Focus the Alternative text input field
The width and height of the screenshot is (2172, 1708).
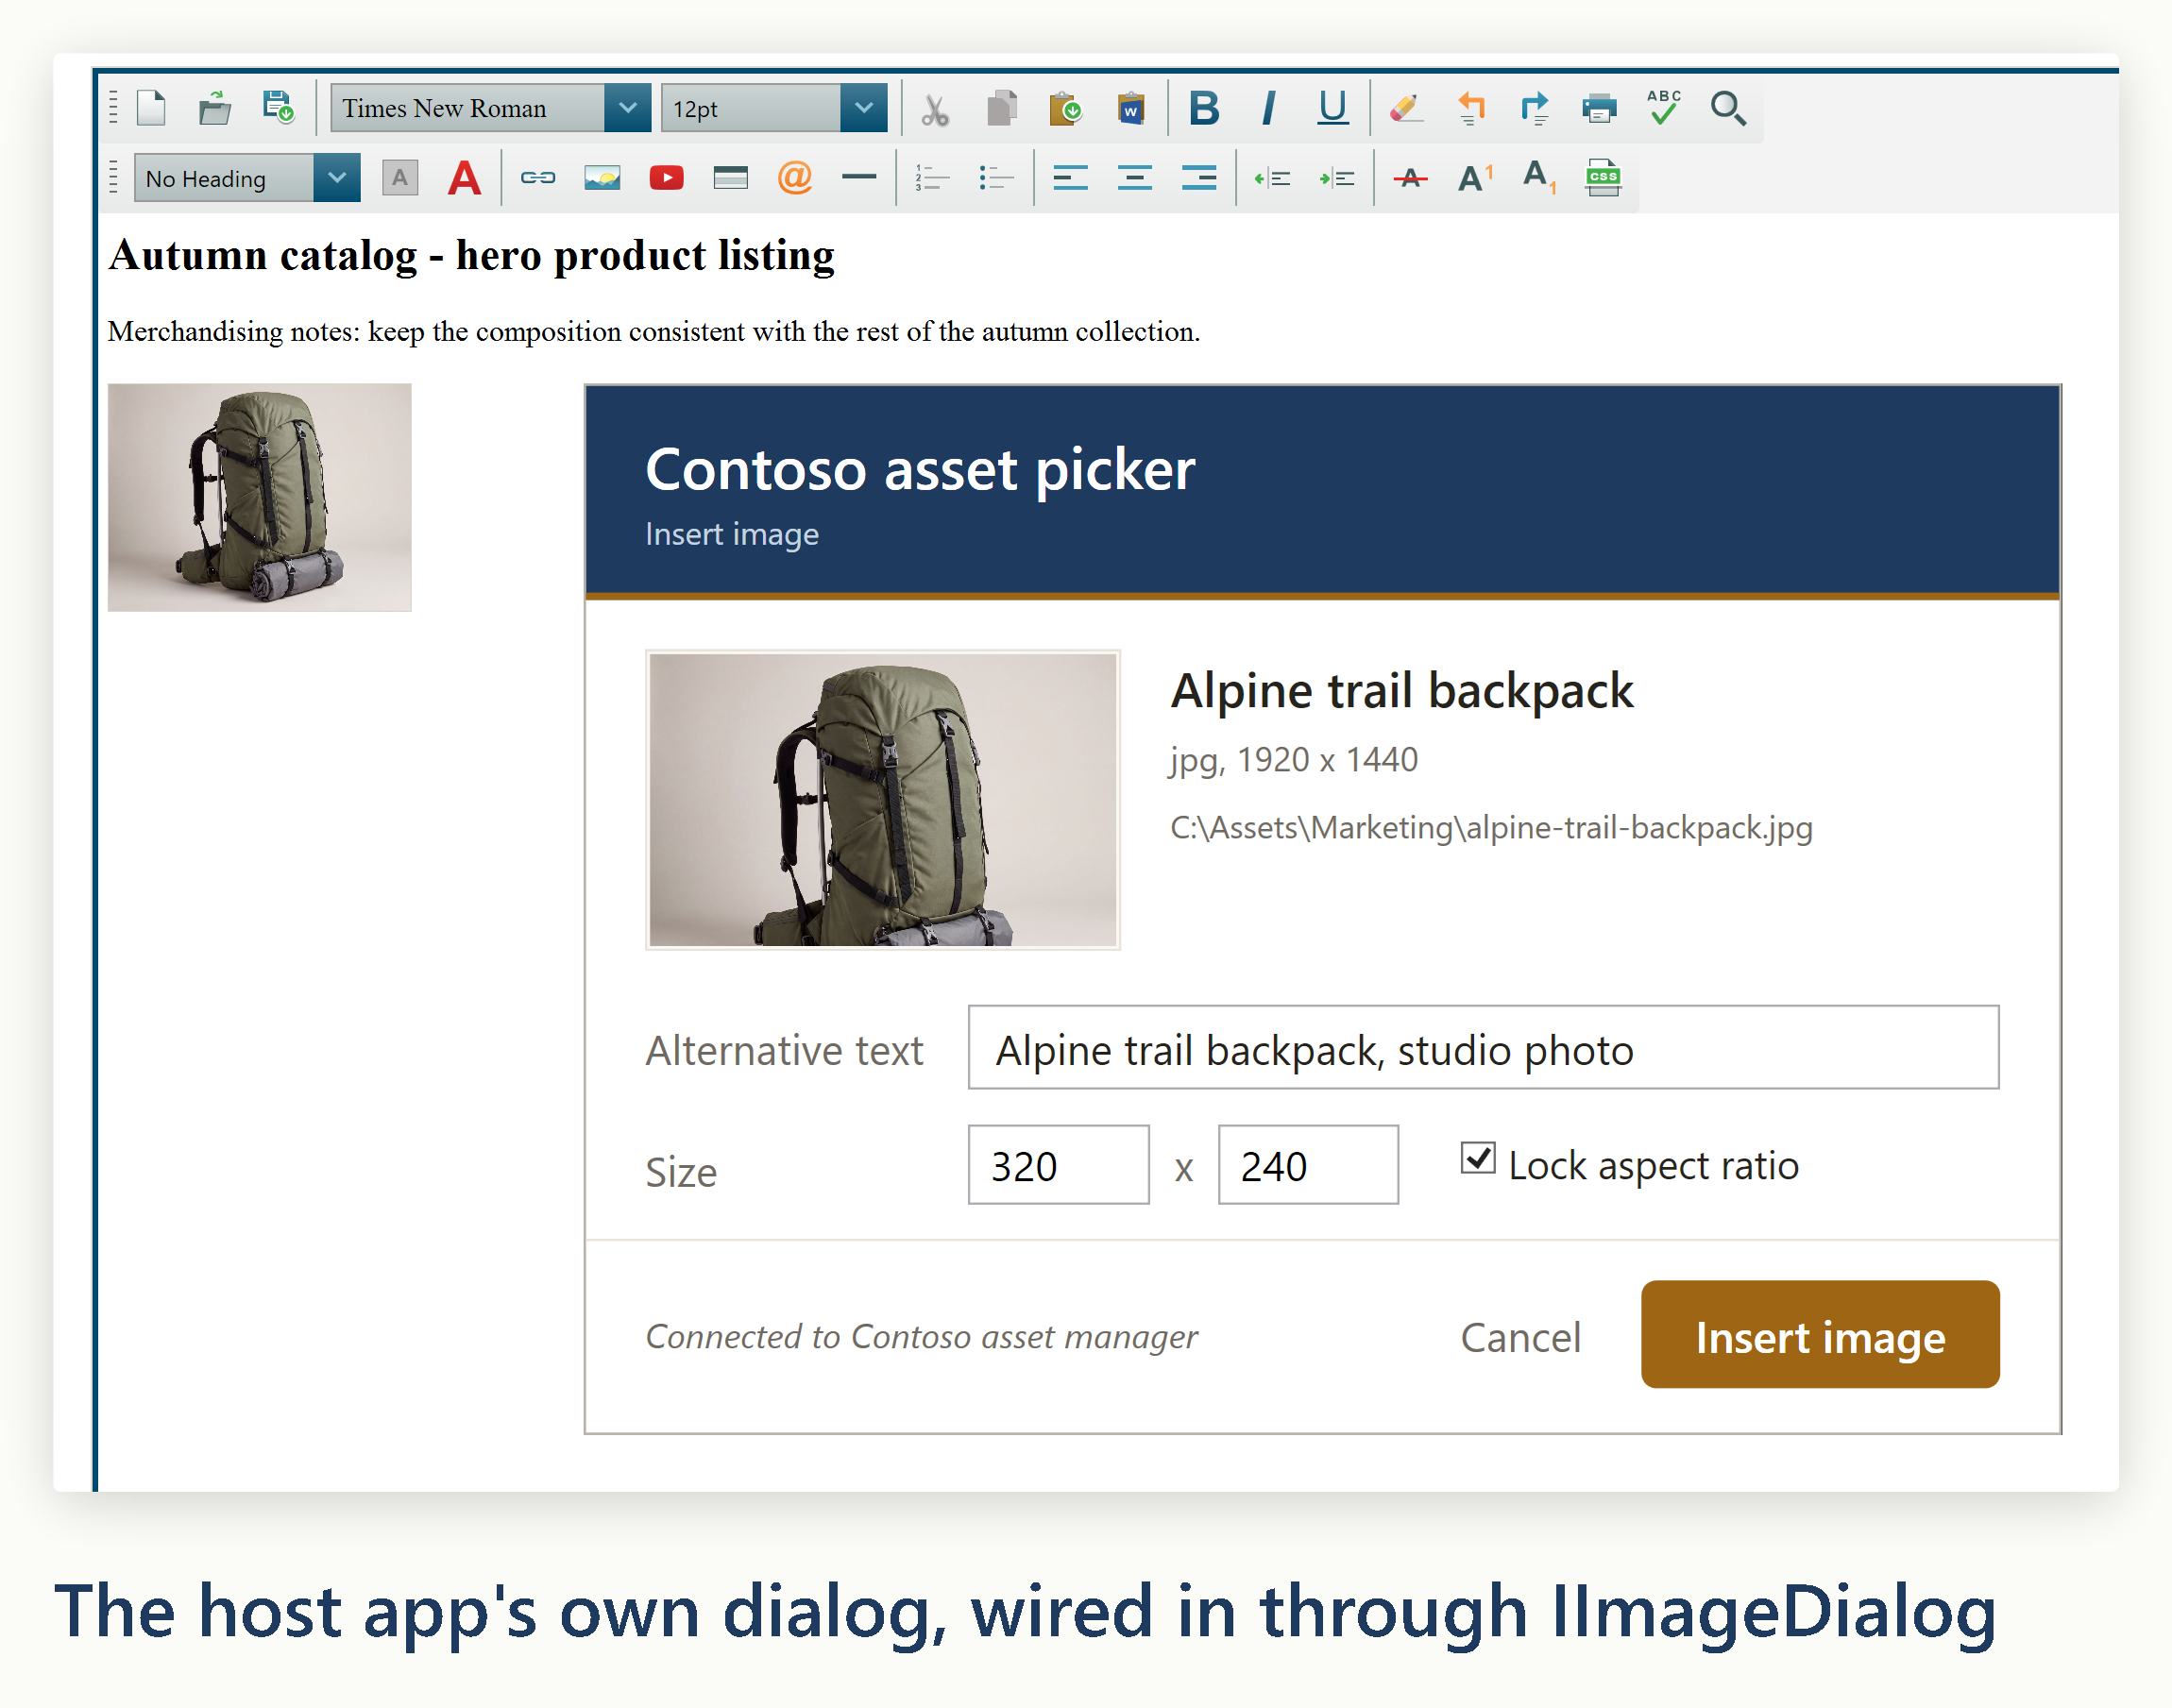click(1483, 1047)
